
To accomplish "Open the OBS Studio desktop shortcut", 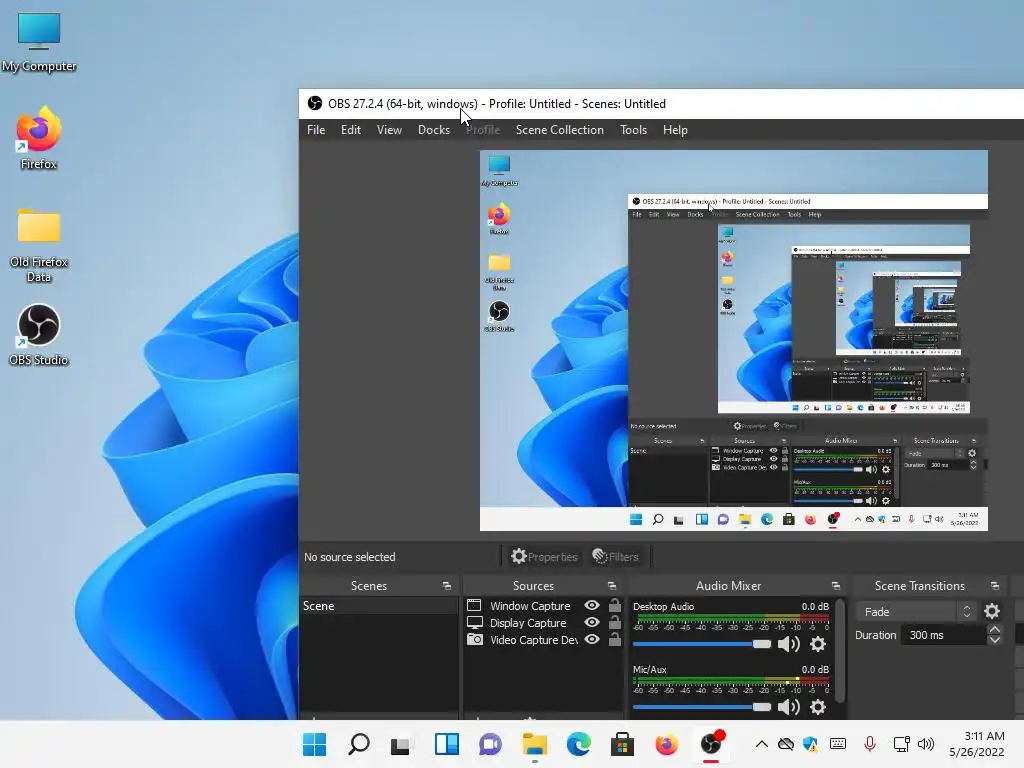I will coord(39,334).
